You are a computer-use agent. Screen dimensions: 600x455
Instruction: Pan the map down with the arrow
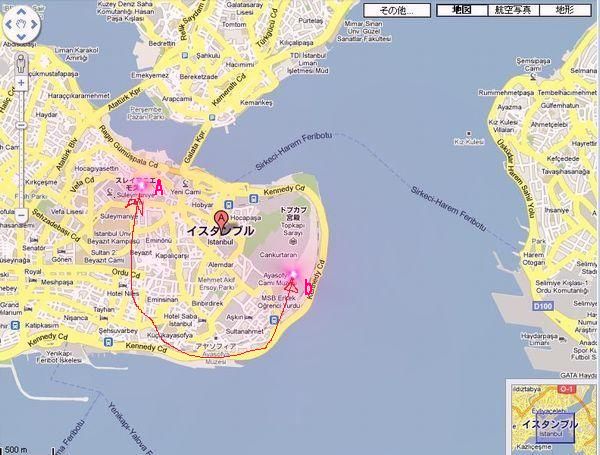coord(21,37)
